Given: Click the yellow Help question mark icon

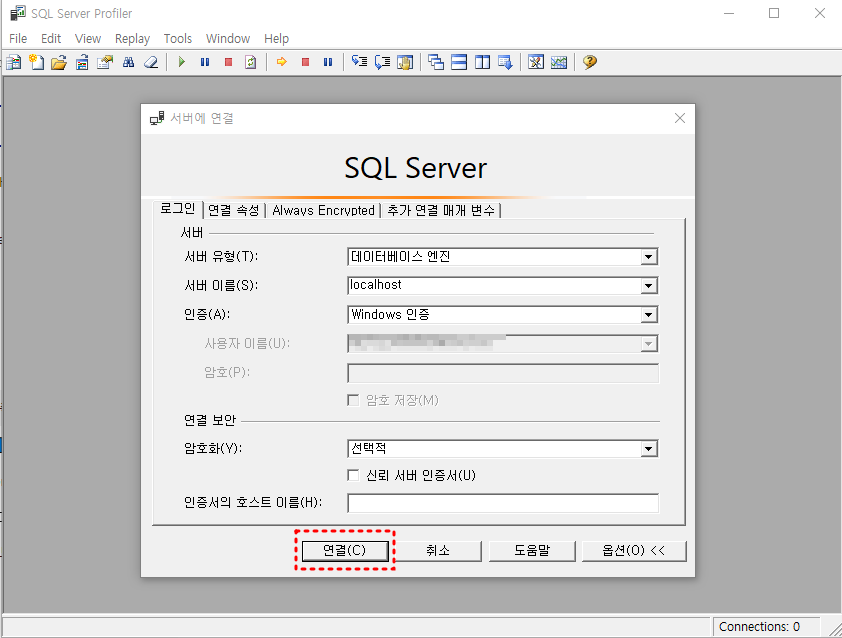Looking at the screenshot, I should (590, 62).
